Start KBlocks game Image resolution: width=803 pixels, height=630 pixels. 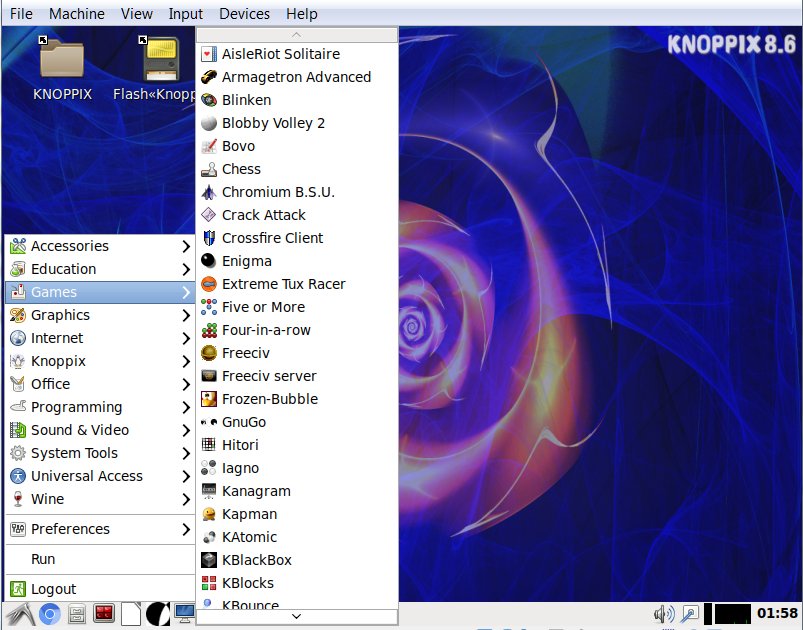pyautogui.click(x=297, y=583)
